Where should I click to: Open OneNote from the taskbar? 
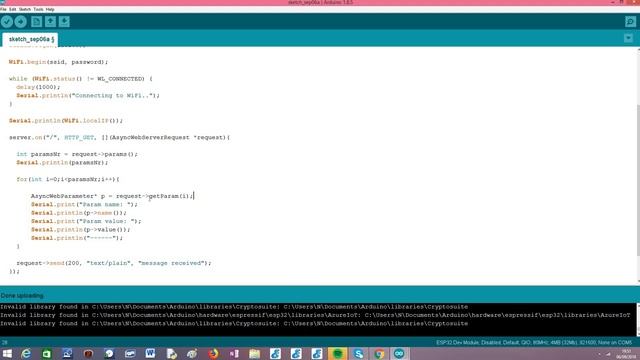click(234, 353)
